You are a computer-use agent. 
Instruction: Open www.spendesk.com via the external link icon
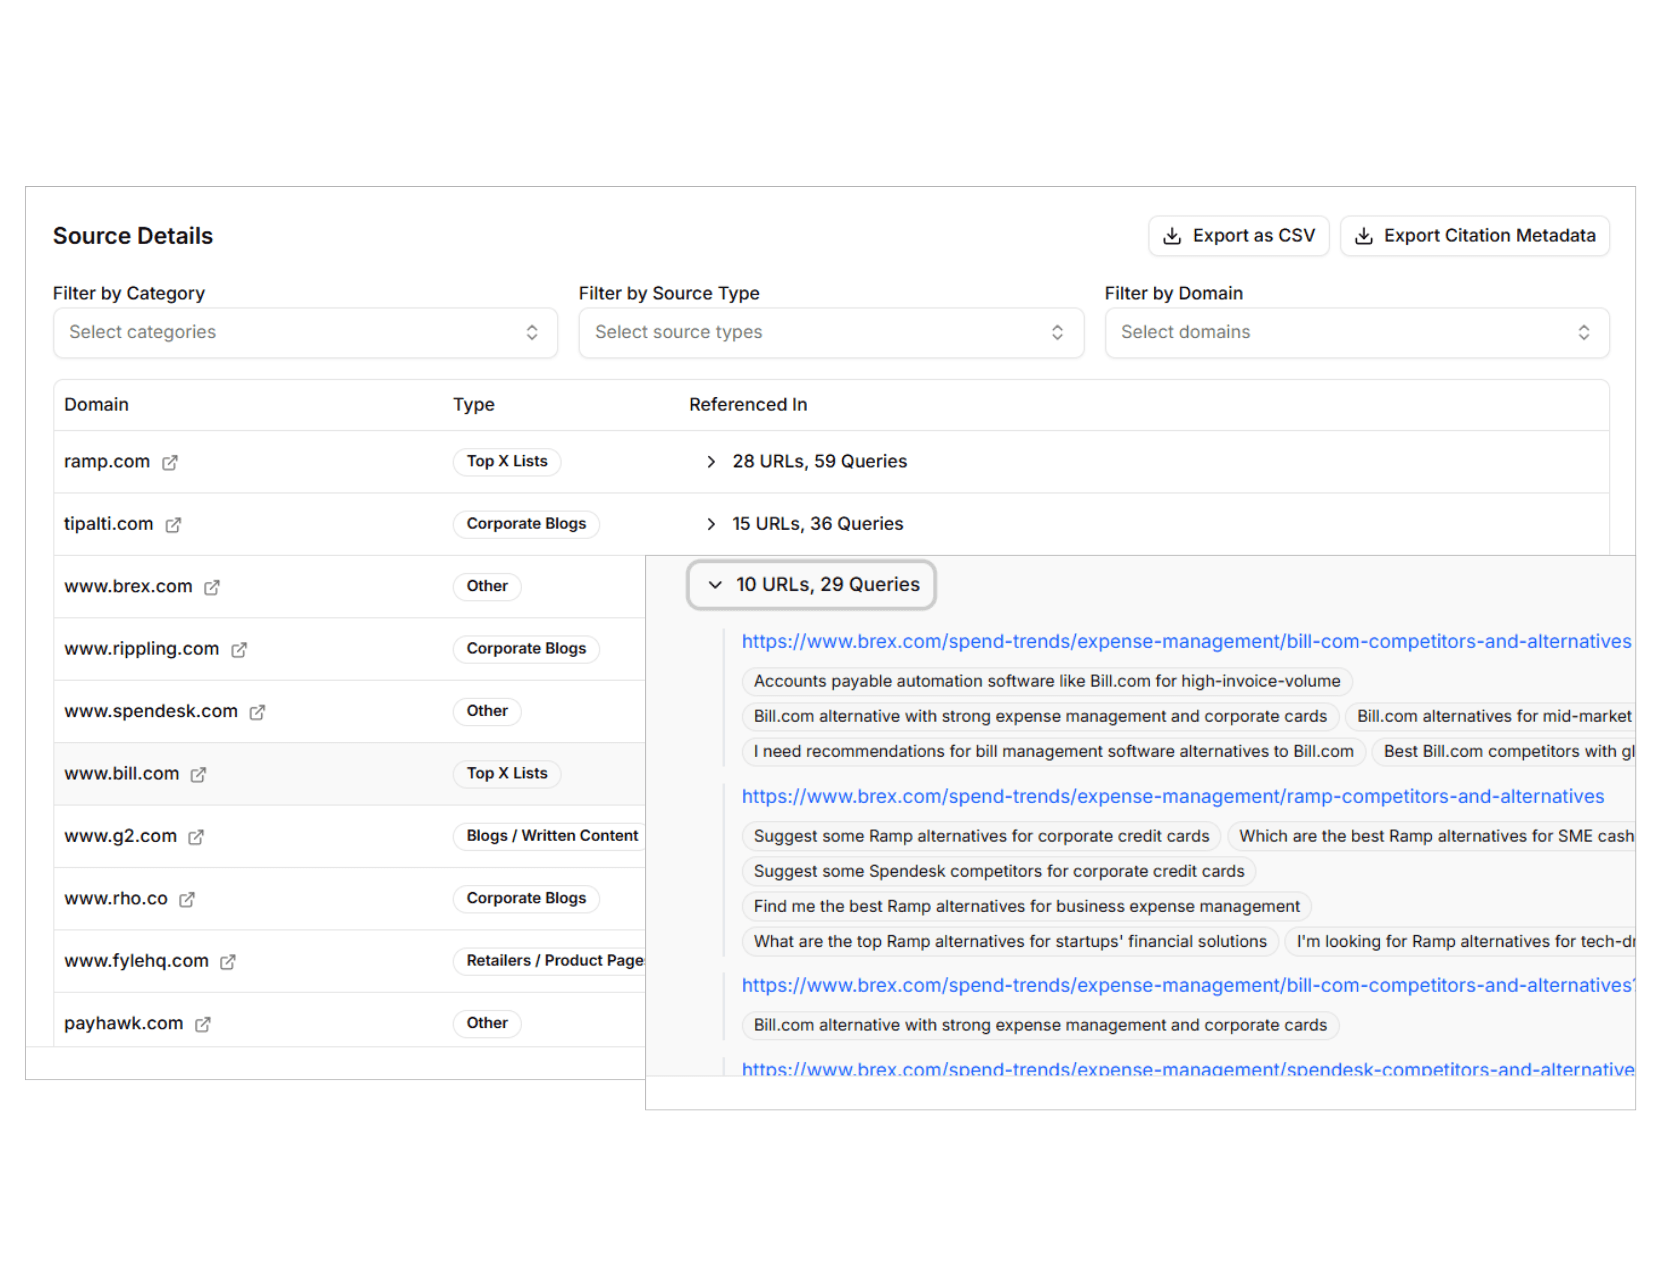pos(259,712)
